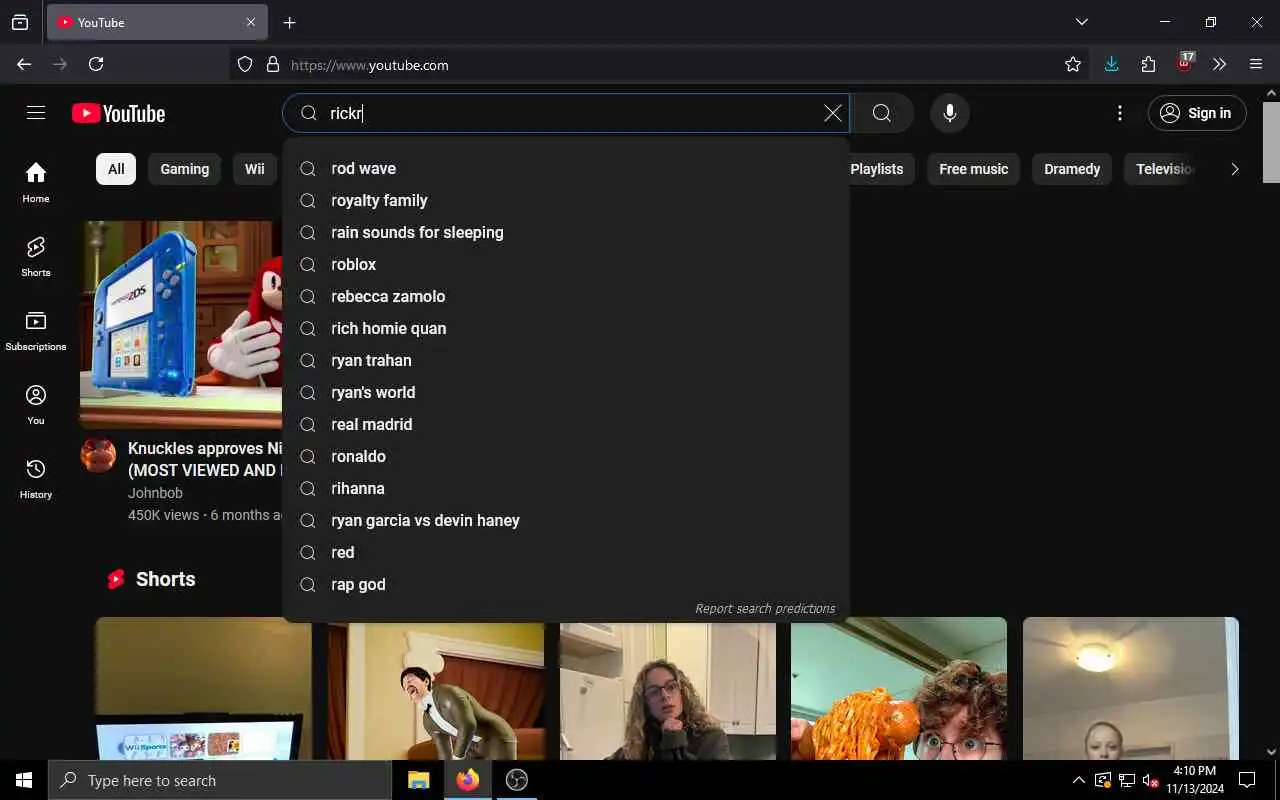Select the Playlists filter chip

(877, 169)
